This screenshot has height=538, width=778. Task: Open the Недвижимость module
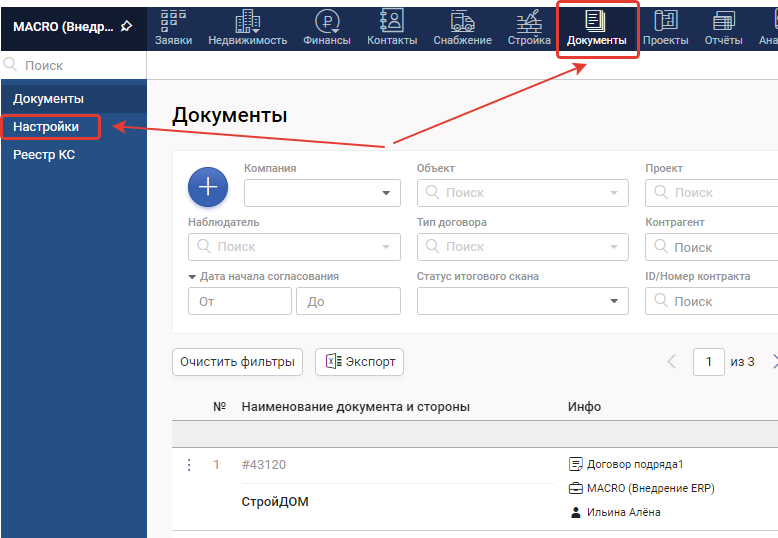point(247,28)
